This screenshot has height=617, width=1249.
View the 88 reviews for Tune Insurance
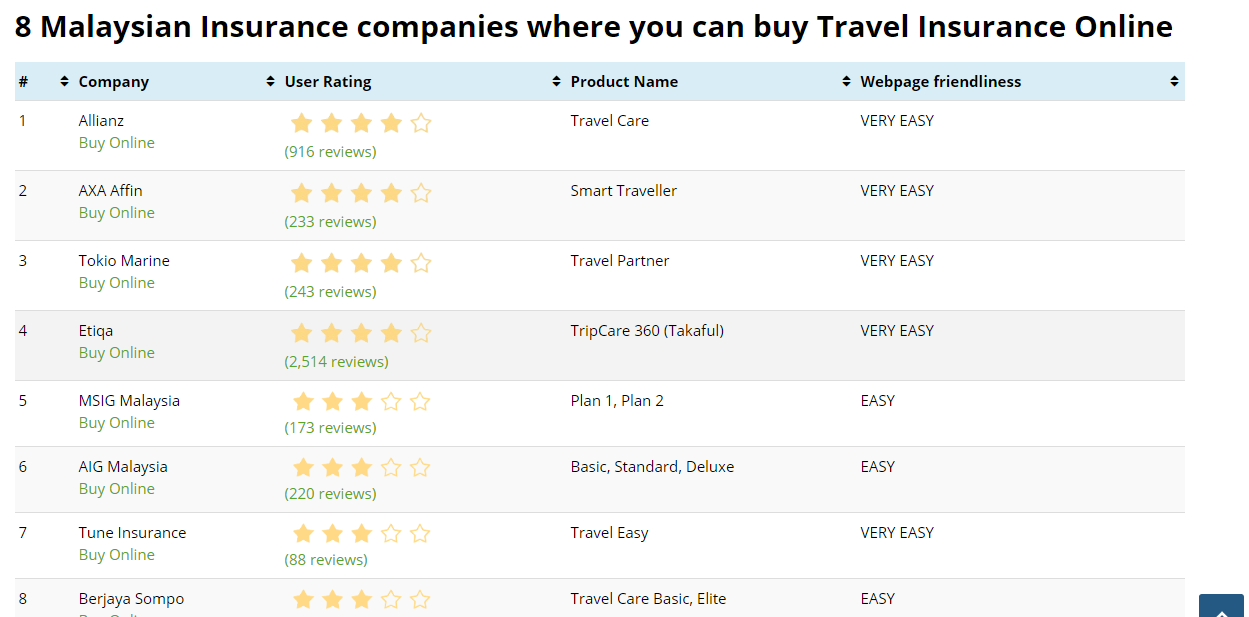(326, 560)
